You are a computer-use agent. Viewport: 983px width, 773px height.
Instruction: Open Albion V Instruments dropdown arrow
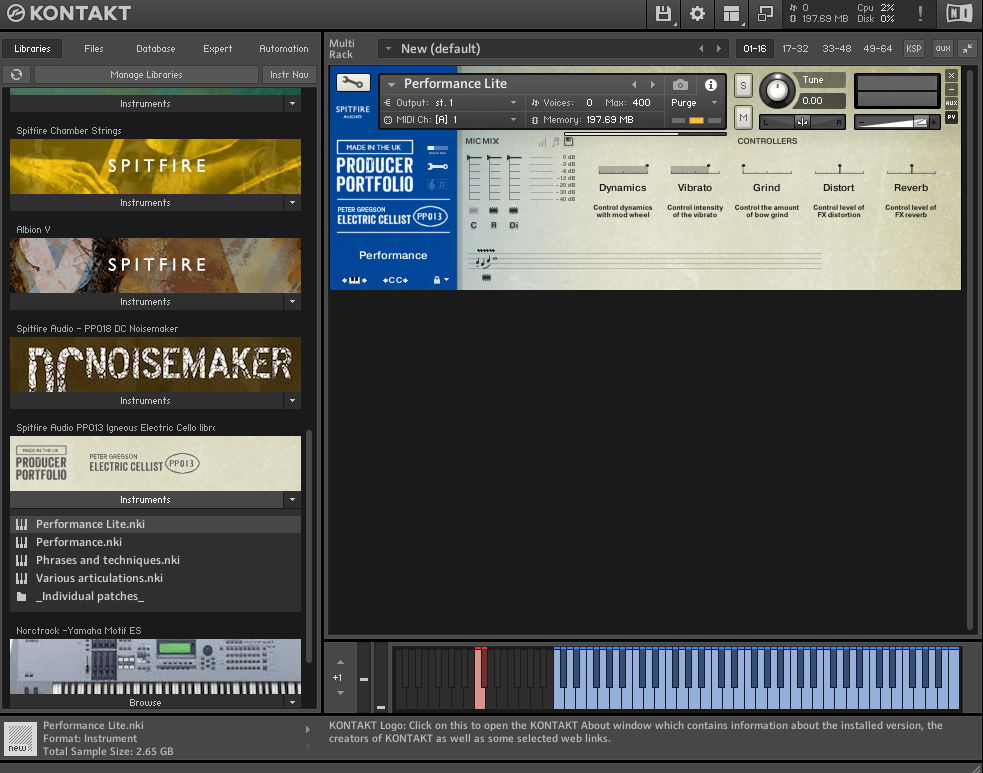[292, 302]
